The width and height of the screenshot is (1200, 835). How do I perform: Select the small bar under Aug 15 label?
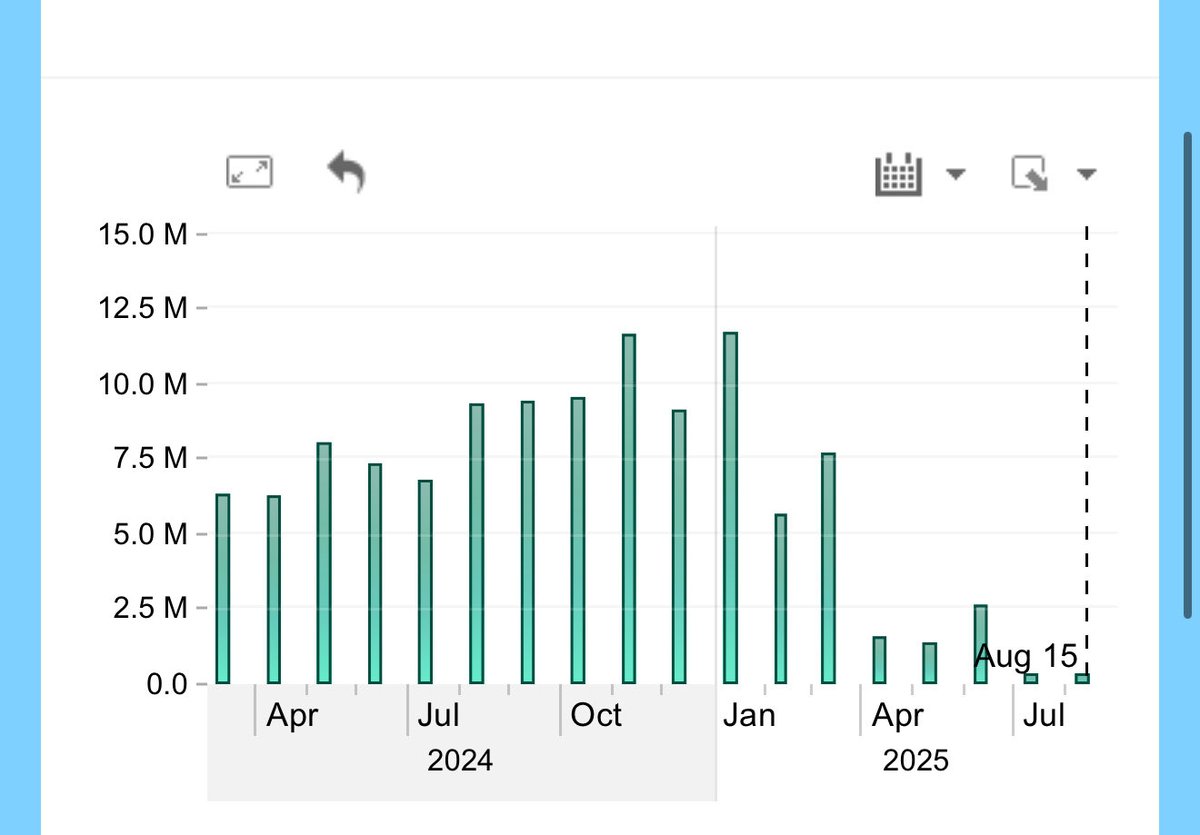(1082, 679)
